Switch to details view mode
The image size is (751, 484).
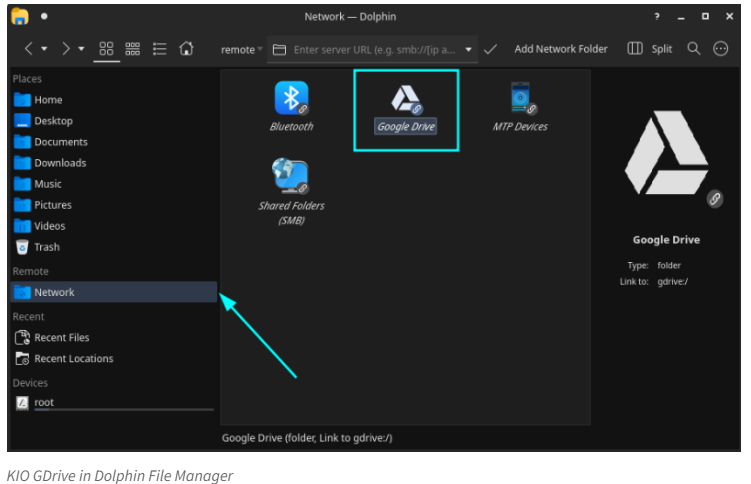(159, 49)
